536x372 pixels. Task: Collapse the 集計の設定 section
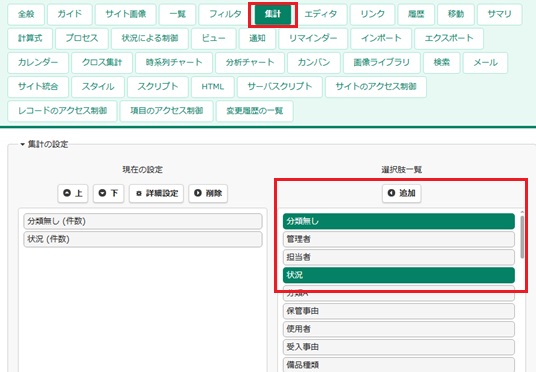point(44,144)
